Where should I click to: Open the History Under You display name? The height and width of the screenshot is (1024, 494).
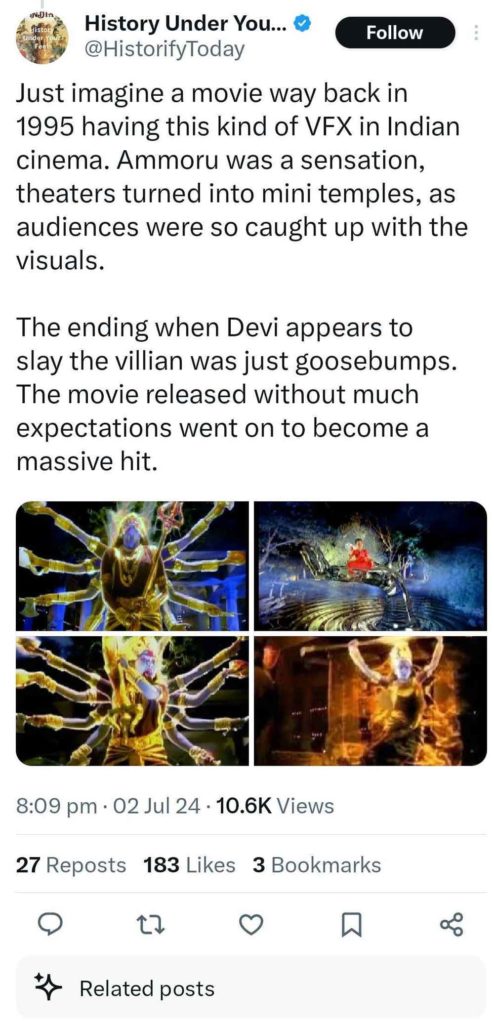(x=188, y=24)
